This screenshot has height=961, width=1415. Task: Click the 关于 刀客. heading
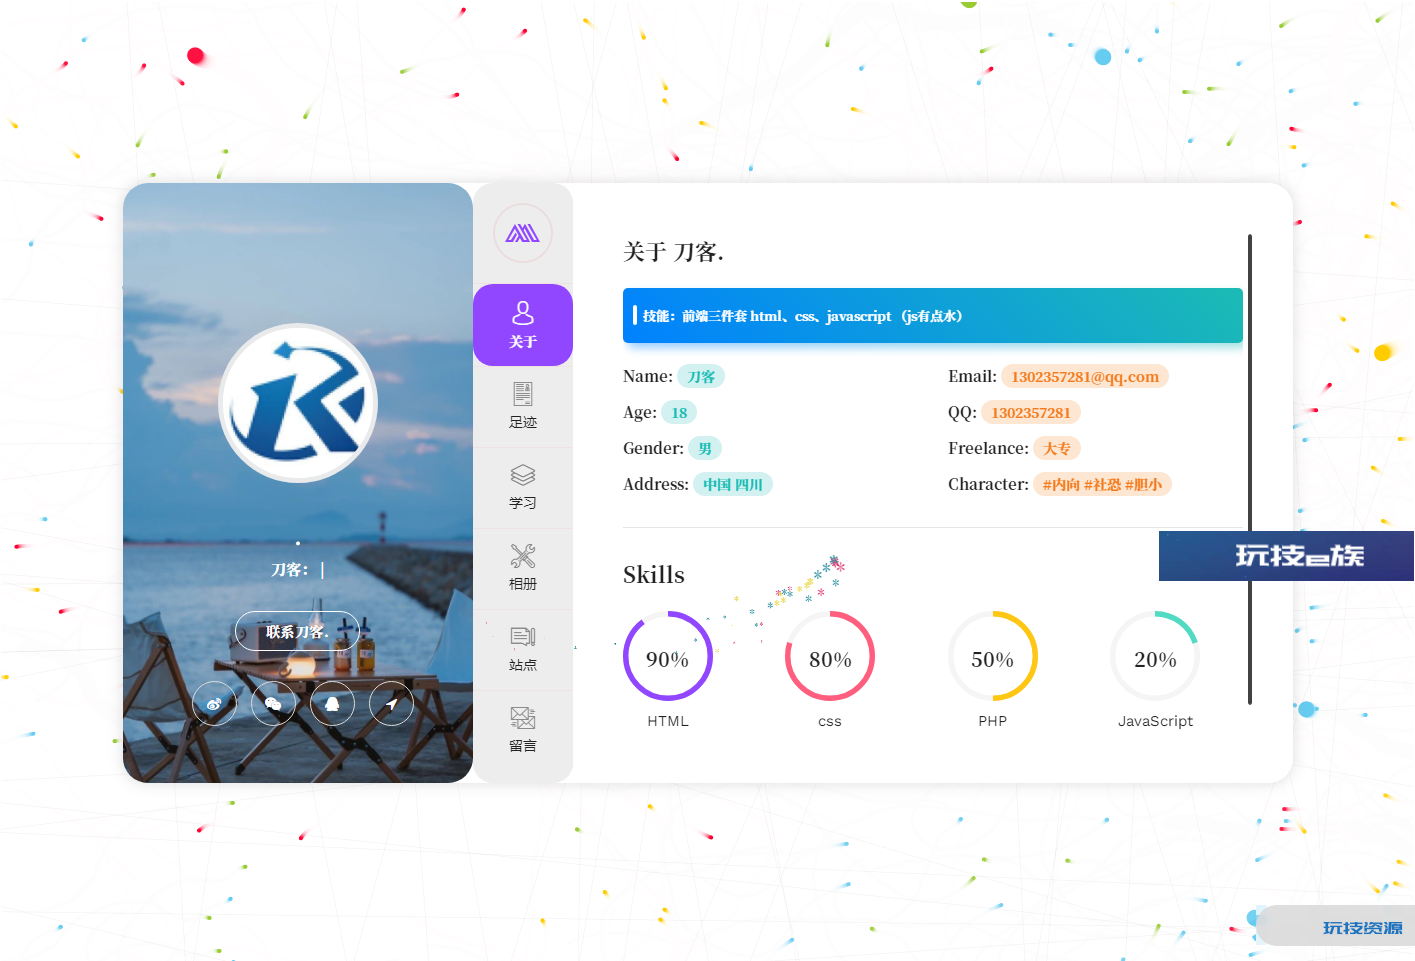[673, 252]
